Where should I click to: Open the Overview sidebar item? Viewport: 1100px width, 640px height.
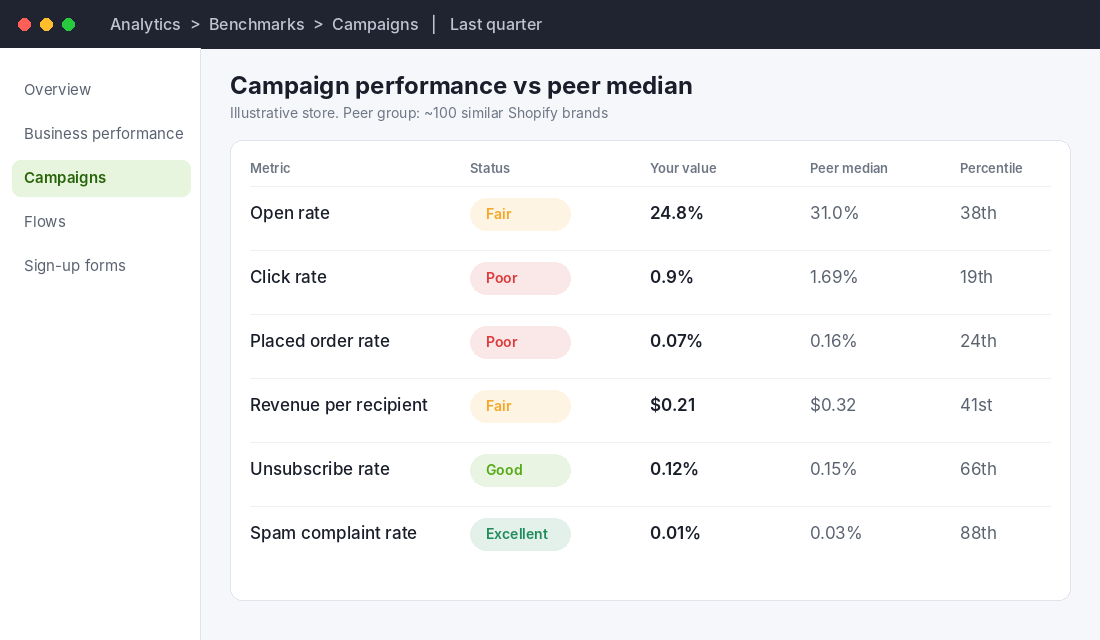pos(58,90)
